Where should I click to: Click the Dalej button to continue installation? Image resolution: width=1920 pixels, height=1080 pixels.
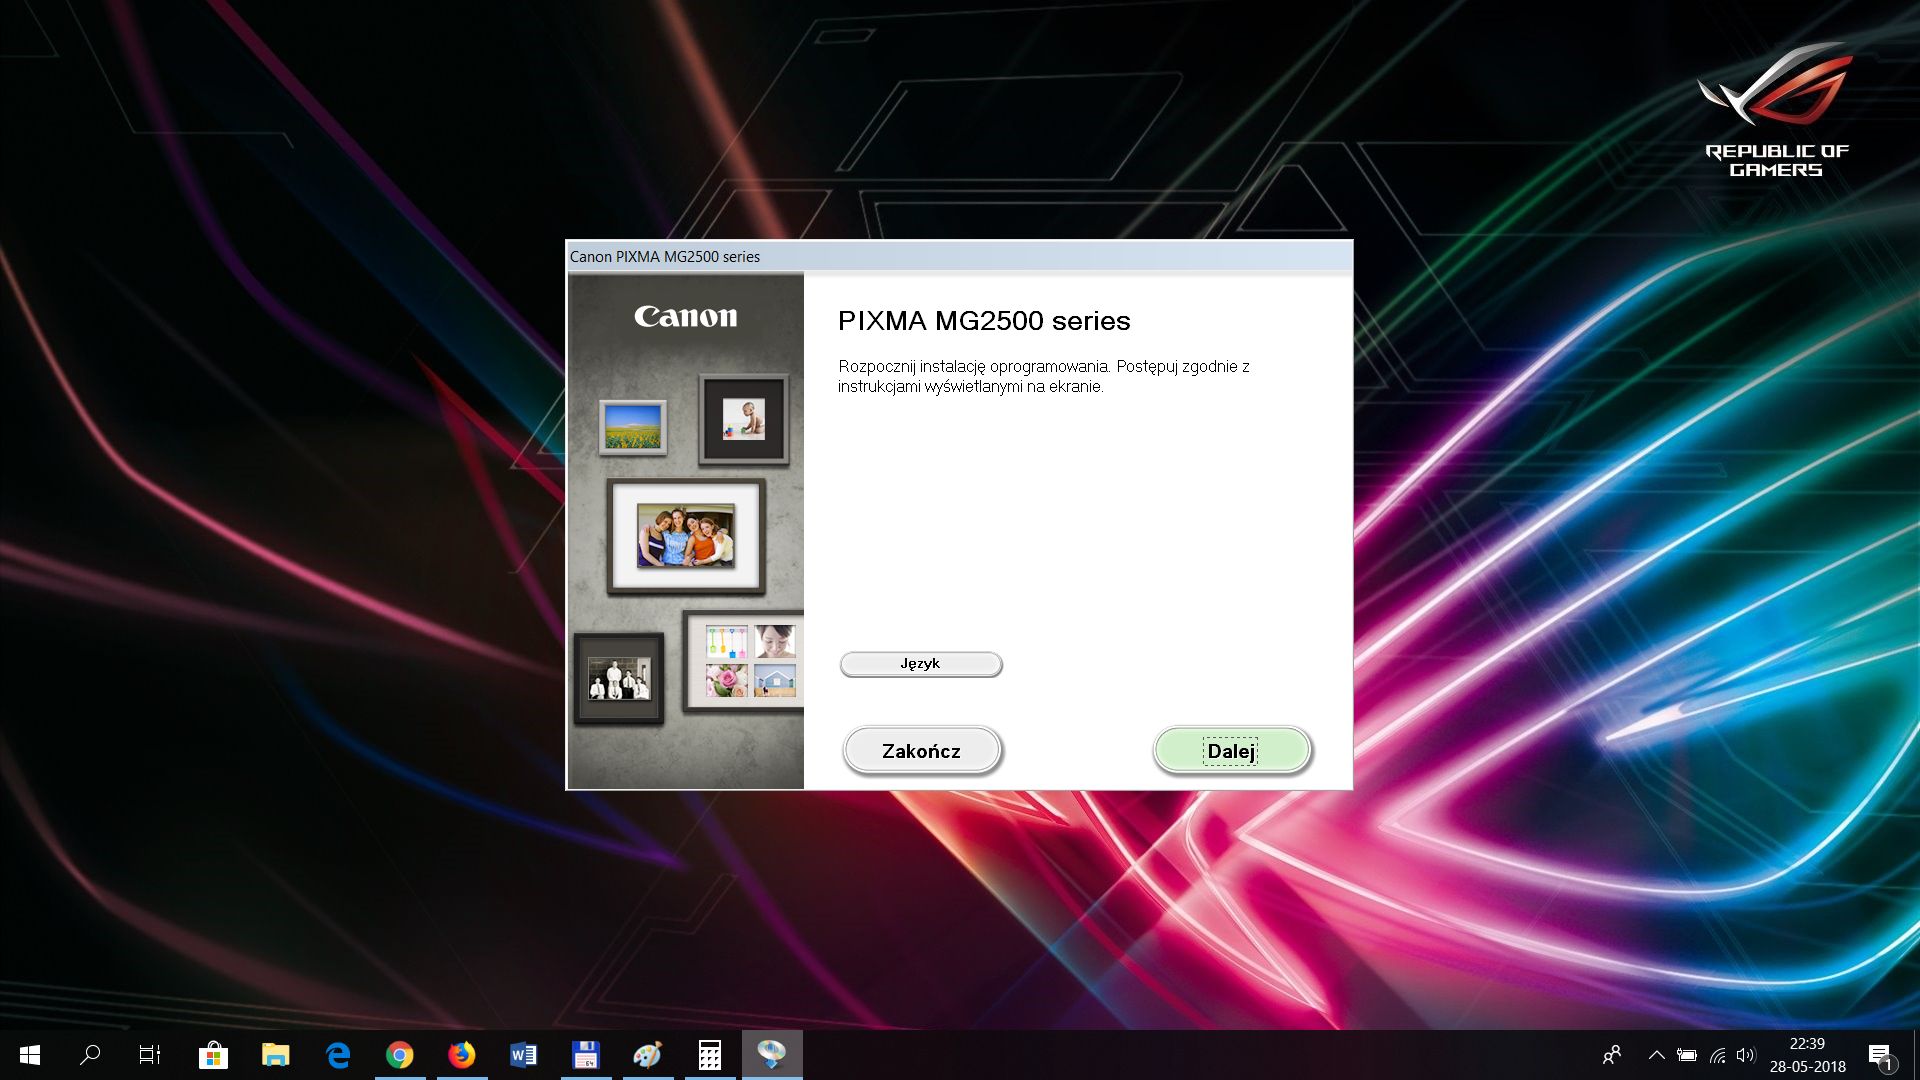point(1230,750)
